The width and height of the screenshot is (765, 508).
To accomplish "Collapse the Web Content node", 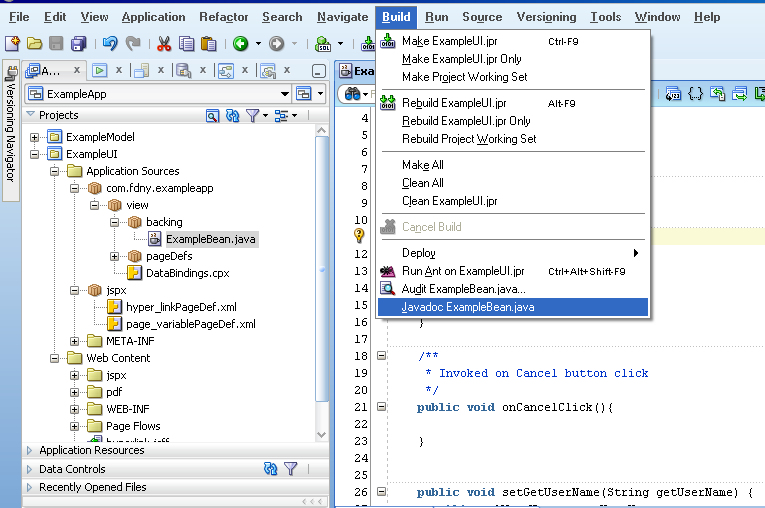I will 54,358.
